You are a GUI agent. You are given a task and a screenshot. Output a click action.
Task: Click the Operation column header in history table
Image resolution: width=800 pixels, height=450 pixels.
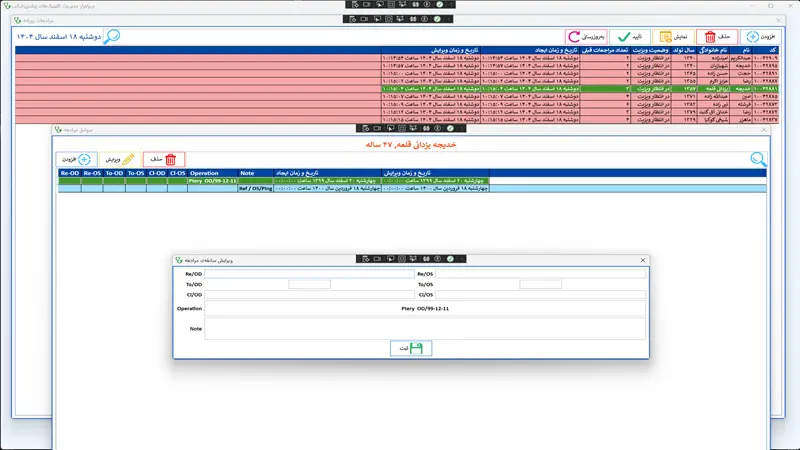tap(212, 173)
